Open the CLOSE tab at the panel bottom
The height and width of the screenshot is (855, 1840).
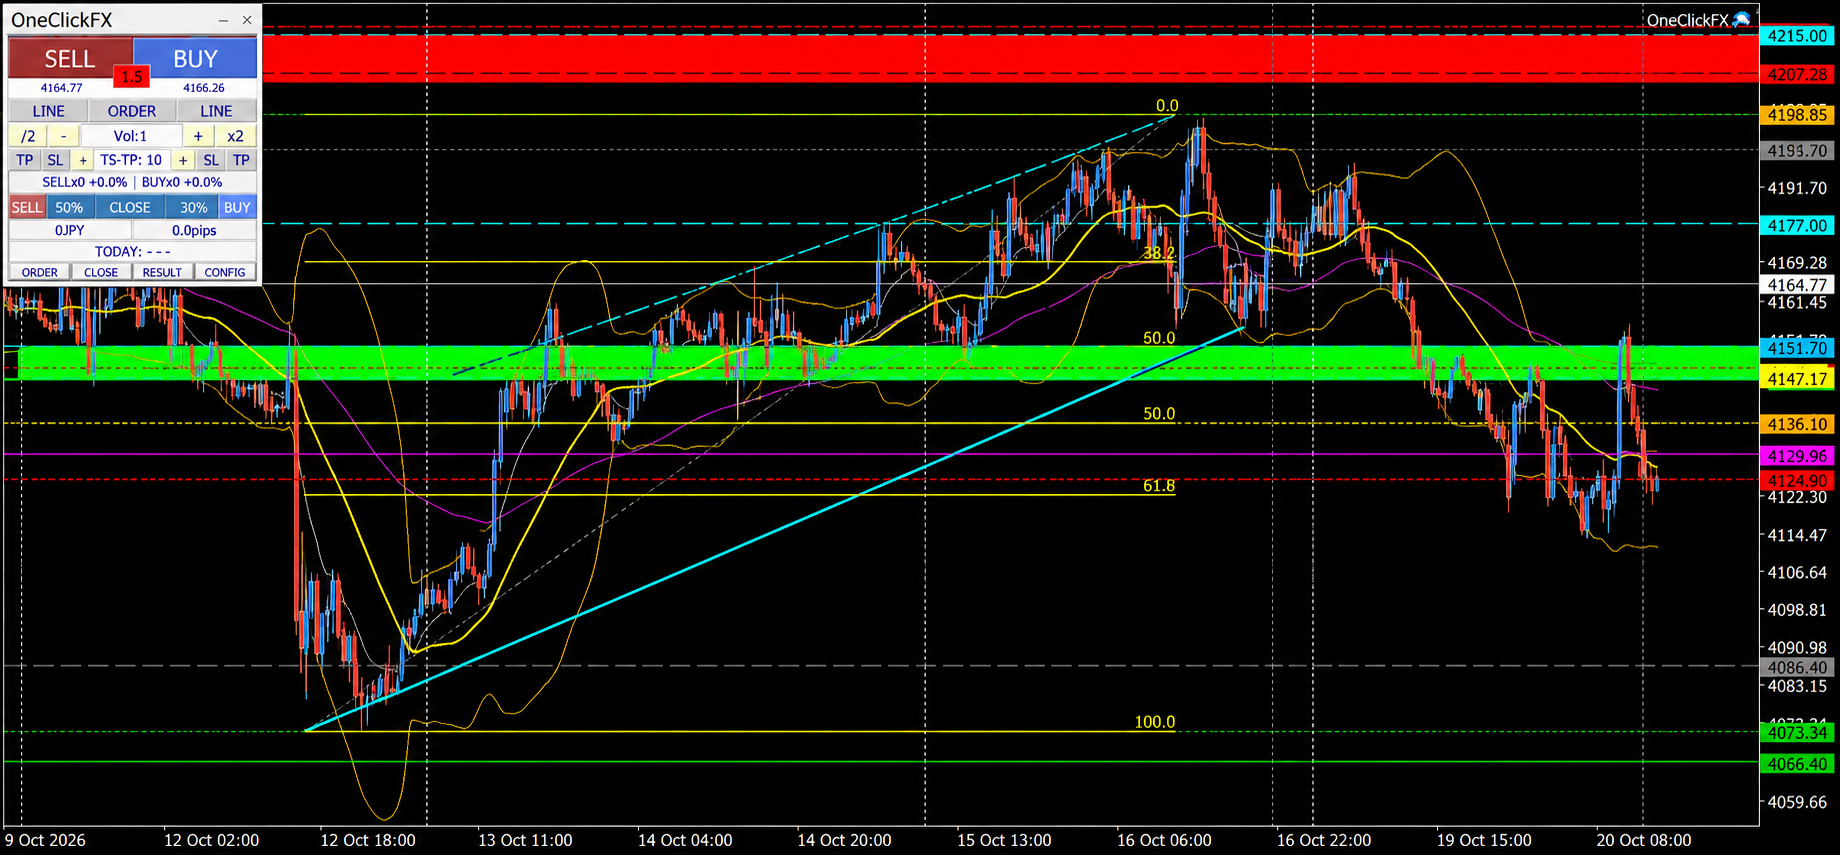(101, 272)
